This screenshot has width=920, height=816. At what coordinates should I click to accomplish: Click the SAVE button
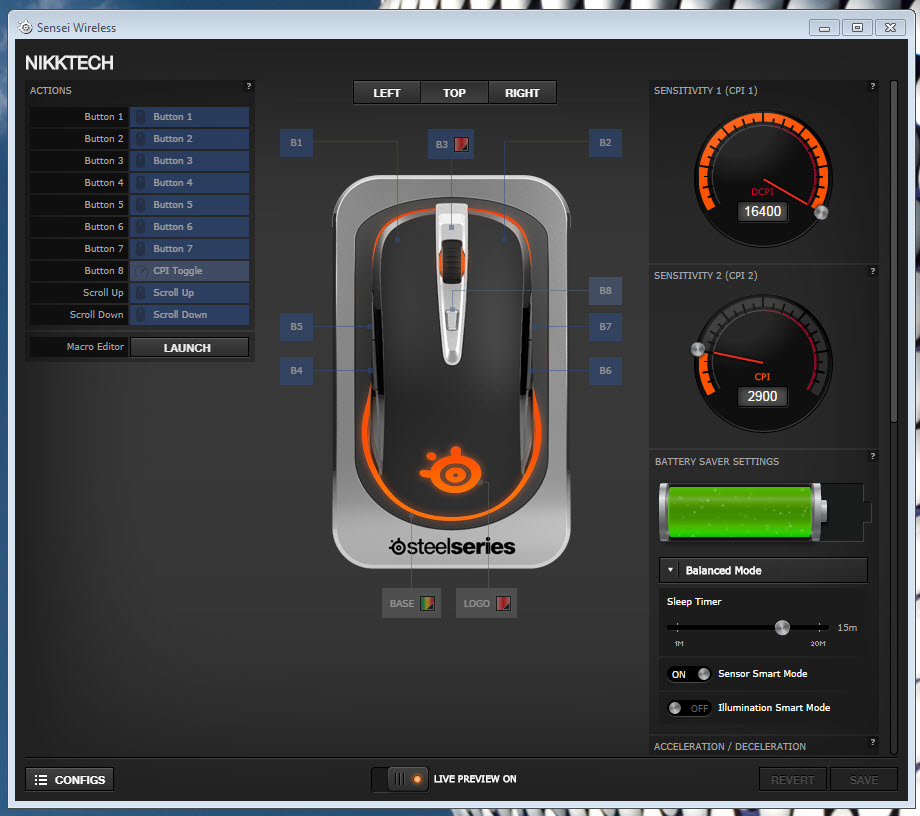pos(864,780)
